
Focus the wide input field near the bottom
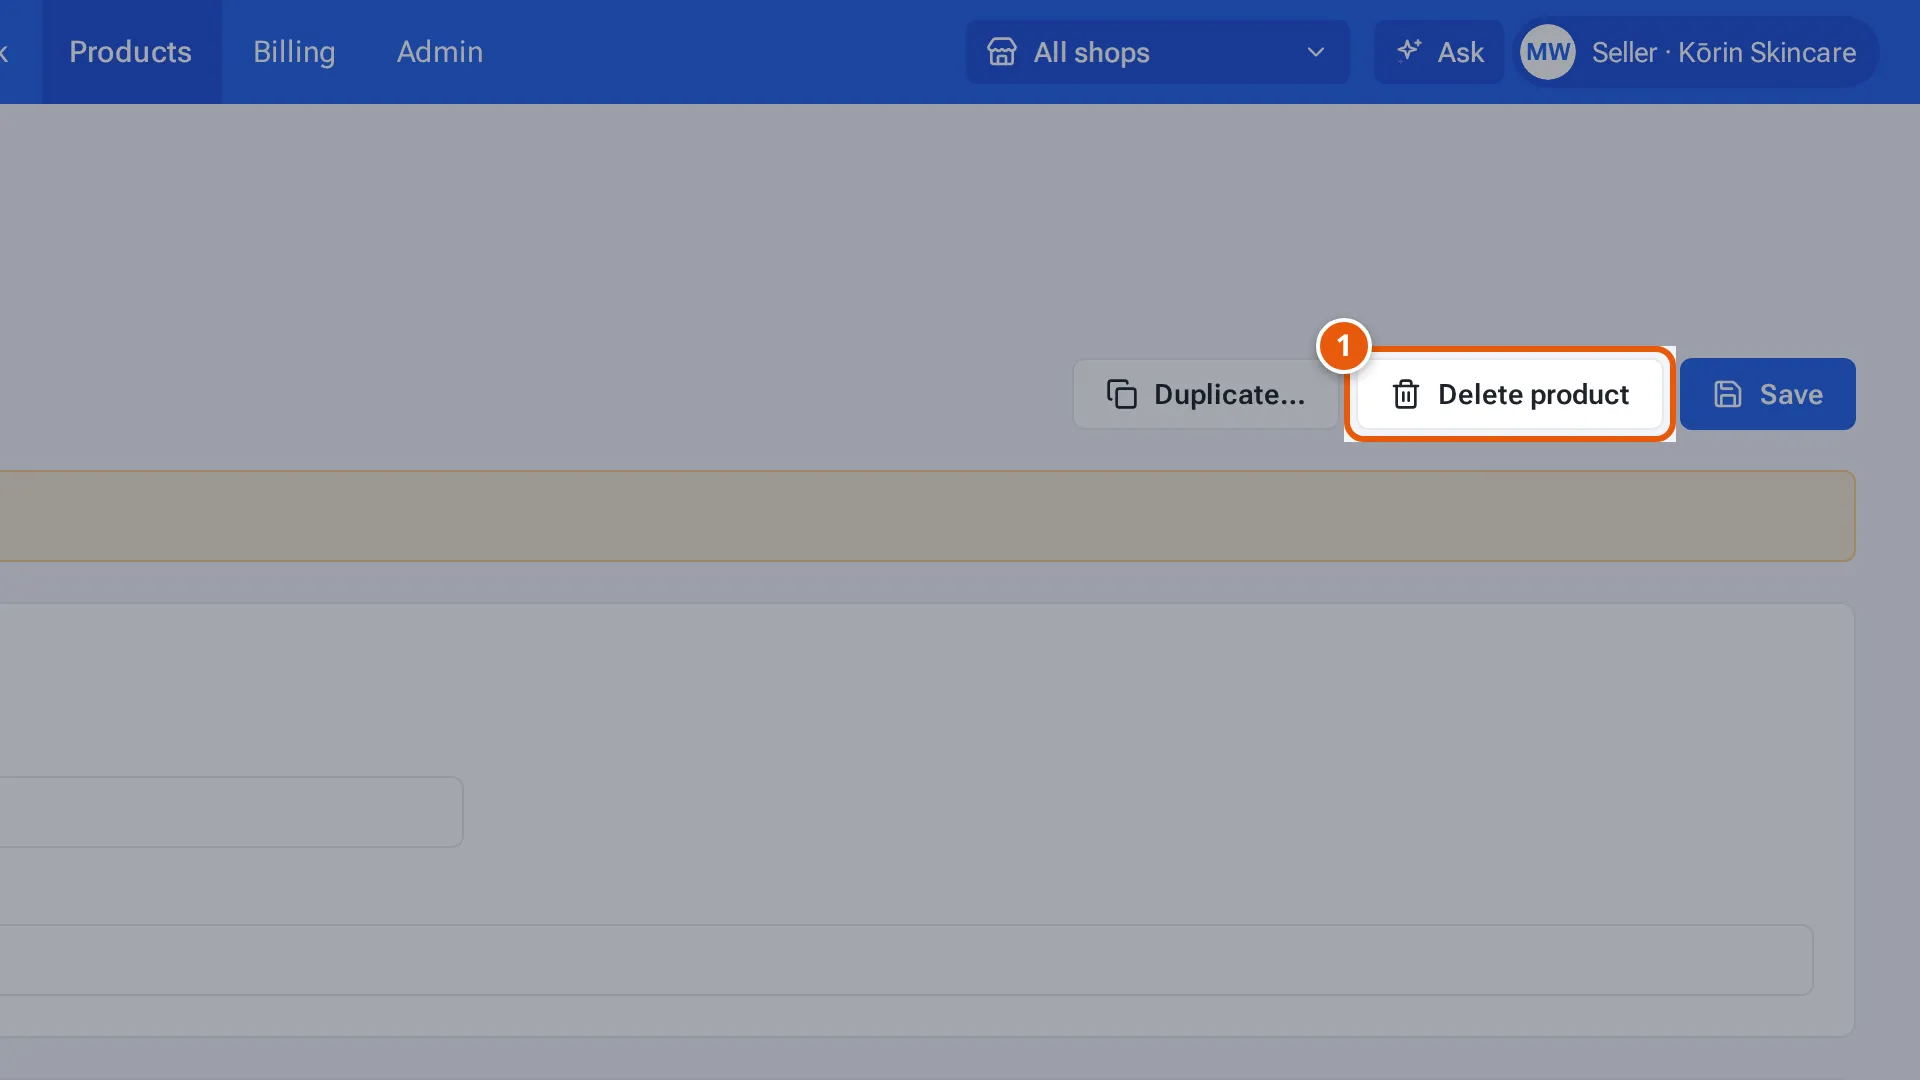pyautogui.click(x=906, y=960)
